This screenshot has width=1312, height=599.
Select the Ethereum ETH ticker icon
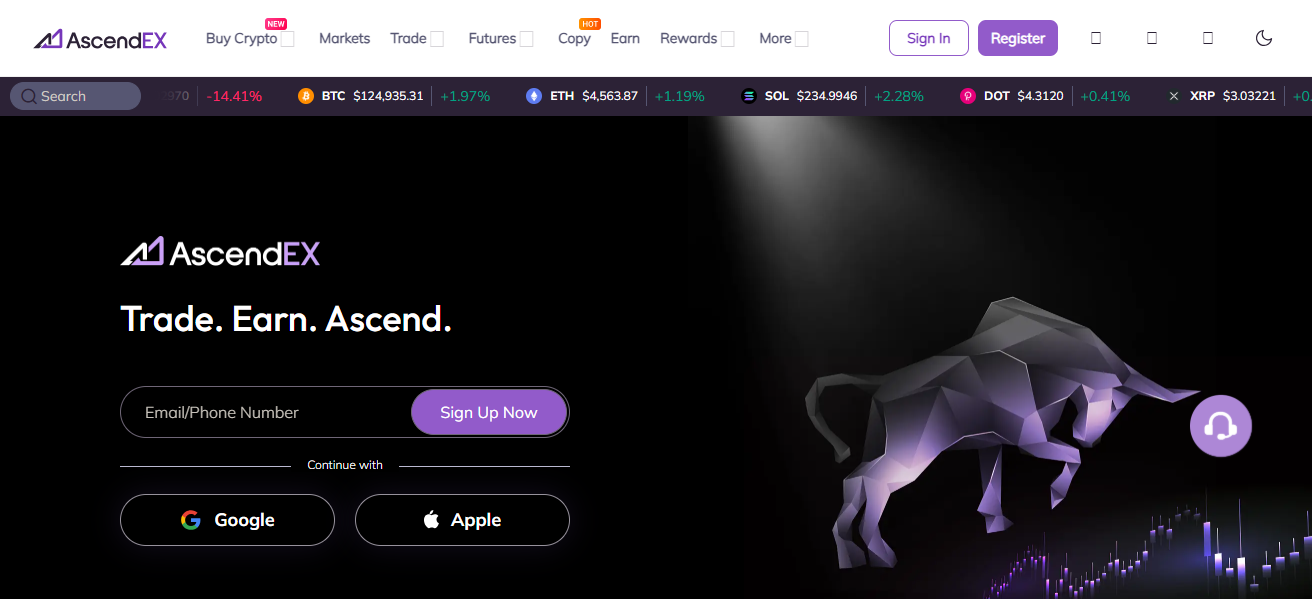tap(534, 96)
